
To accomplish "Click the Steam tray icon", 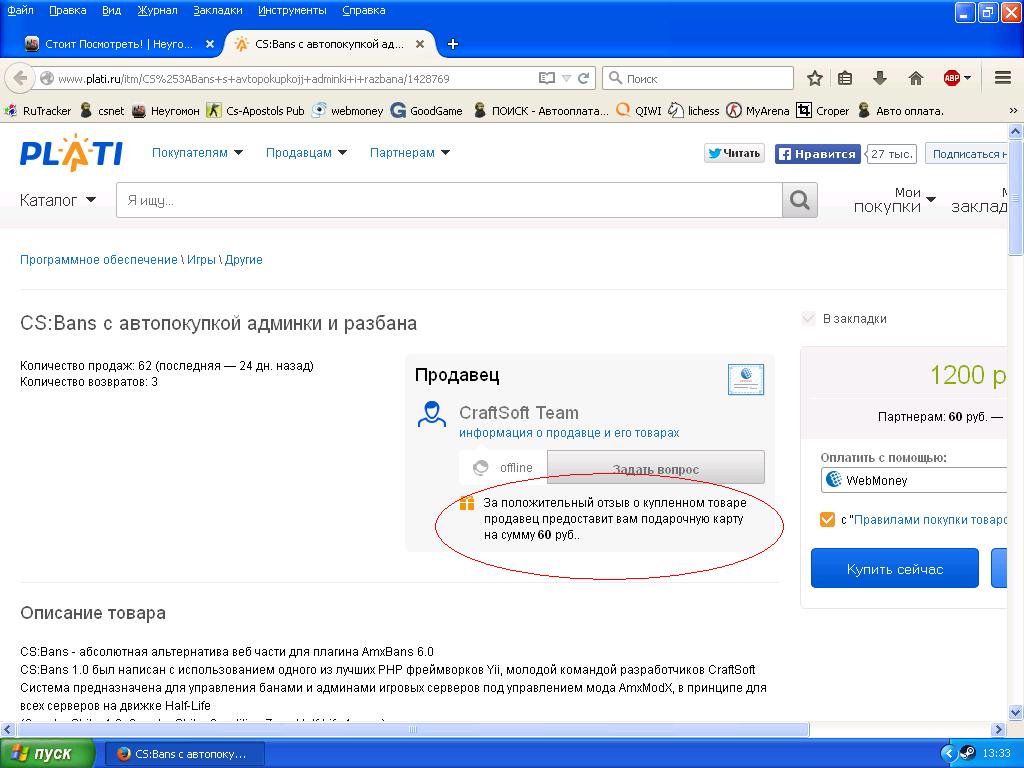I will coord(967,754).
